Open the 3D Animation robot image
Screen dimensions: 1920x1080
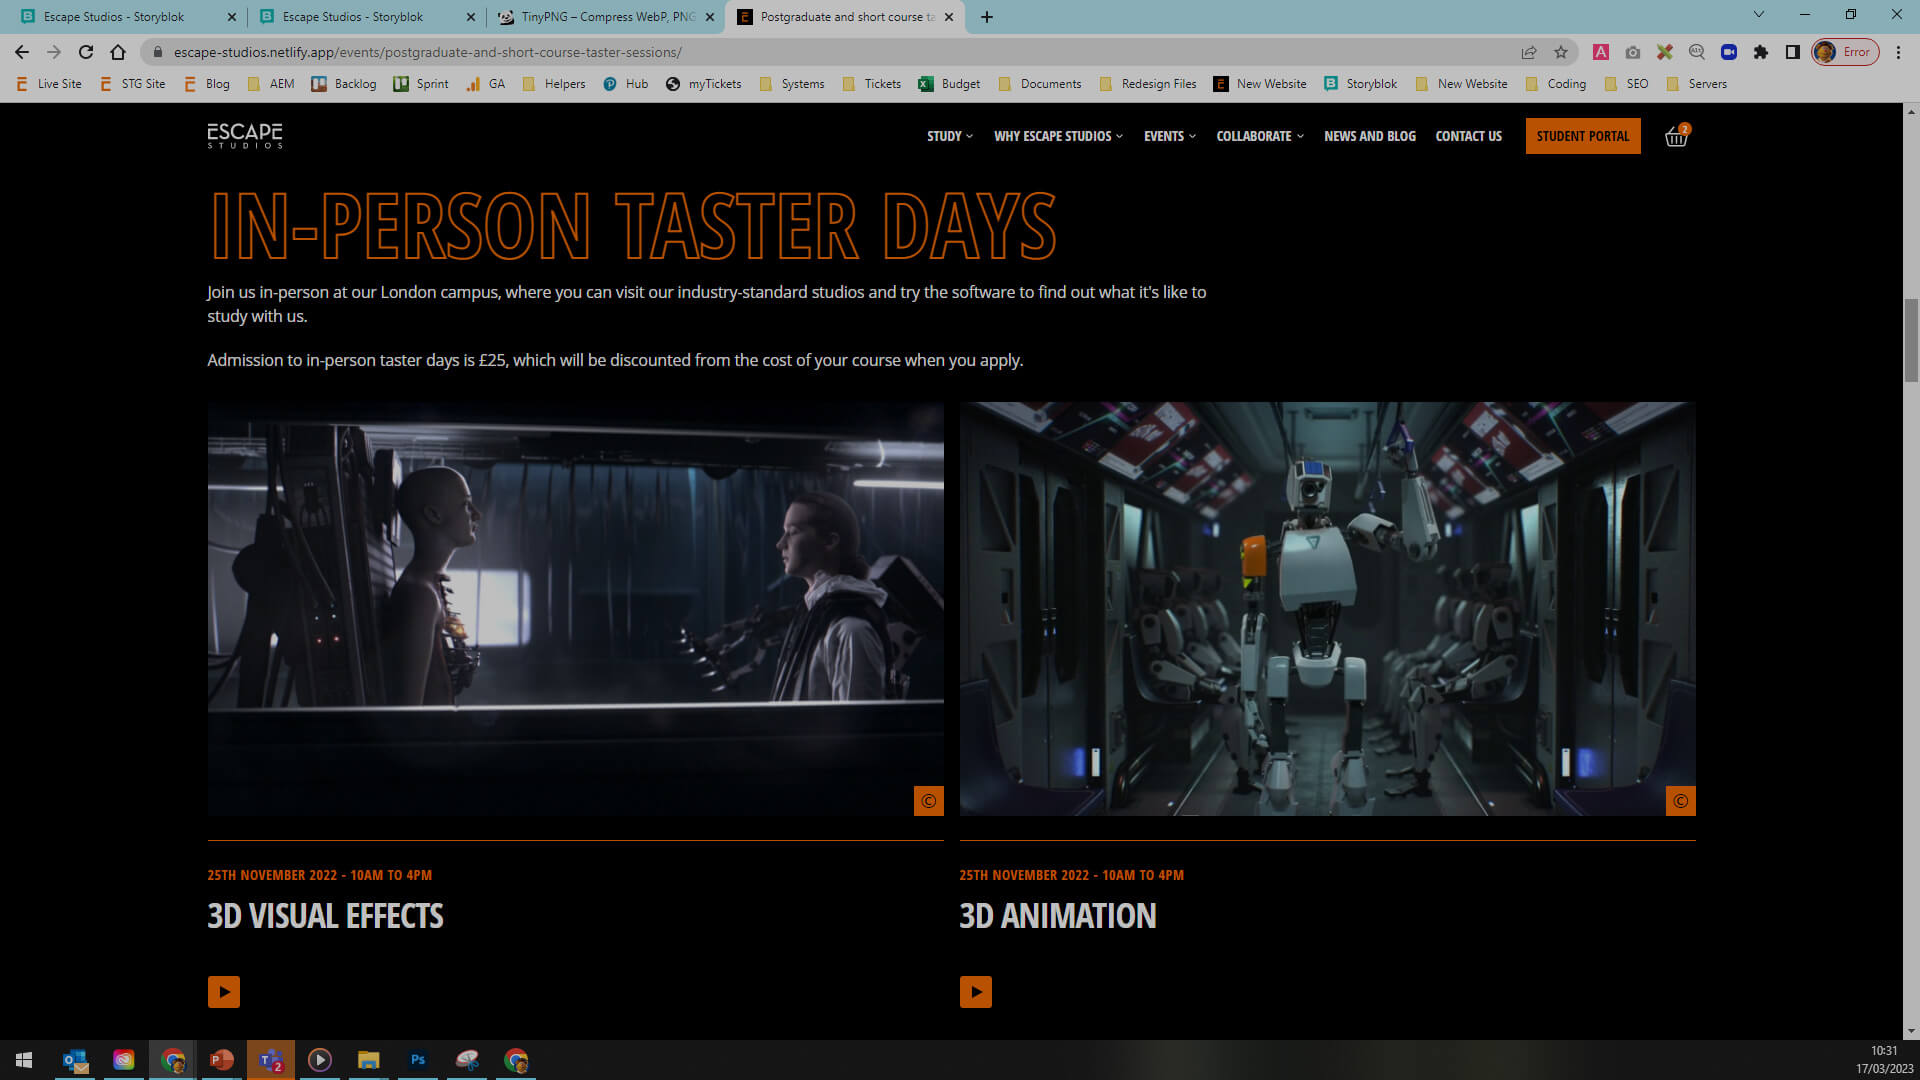click(x=1328, y=609)
